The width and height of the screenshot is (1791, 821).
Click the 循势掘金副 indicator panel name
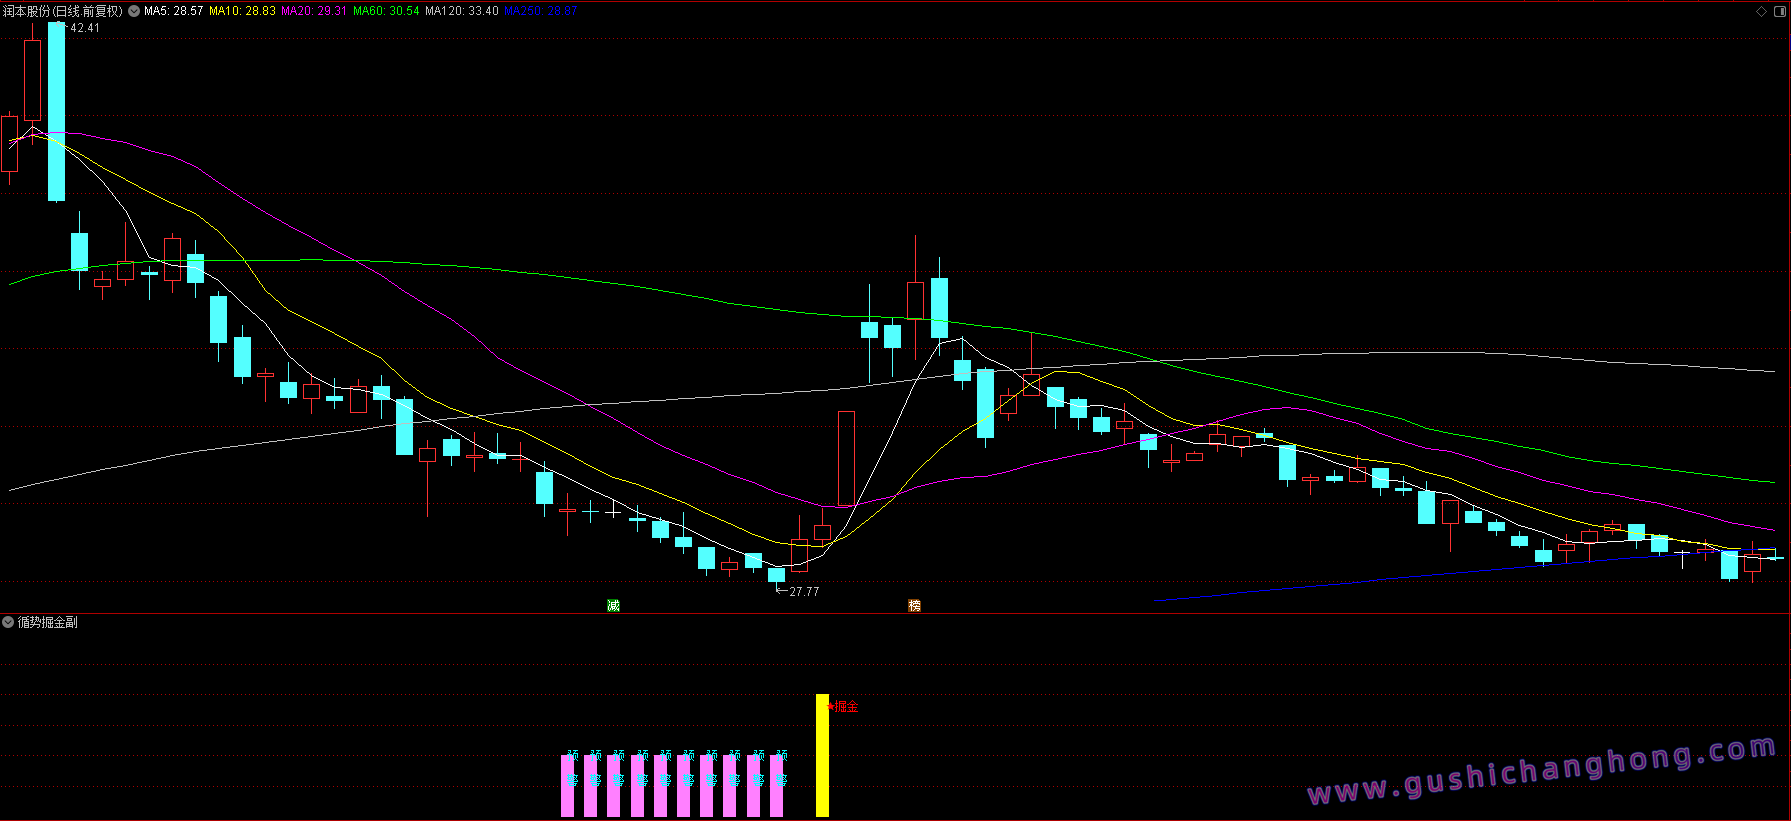47,622
